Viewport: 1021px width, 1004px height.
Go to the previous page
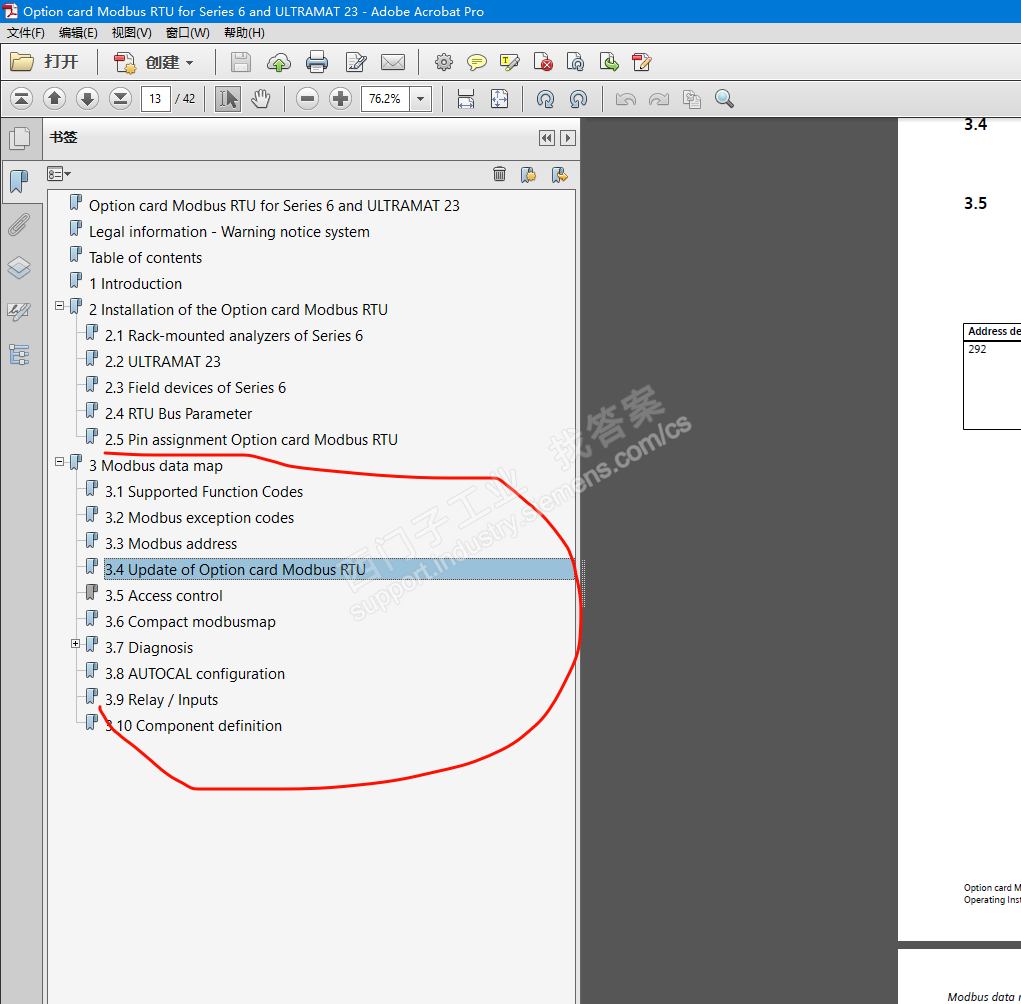(x=55, y=99)
